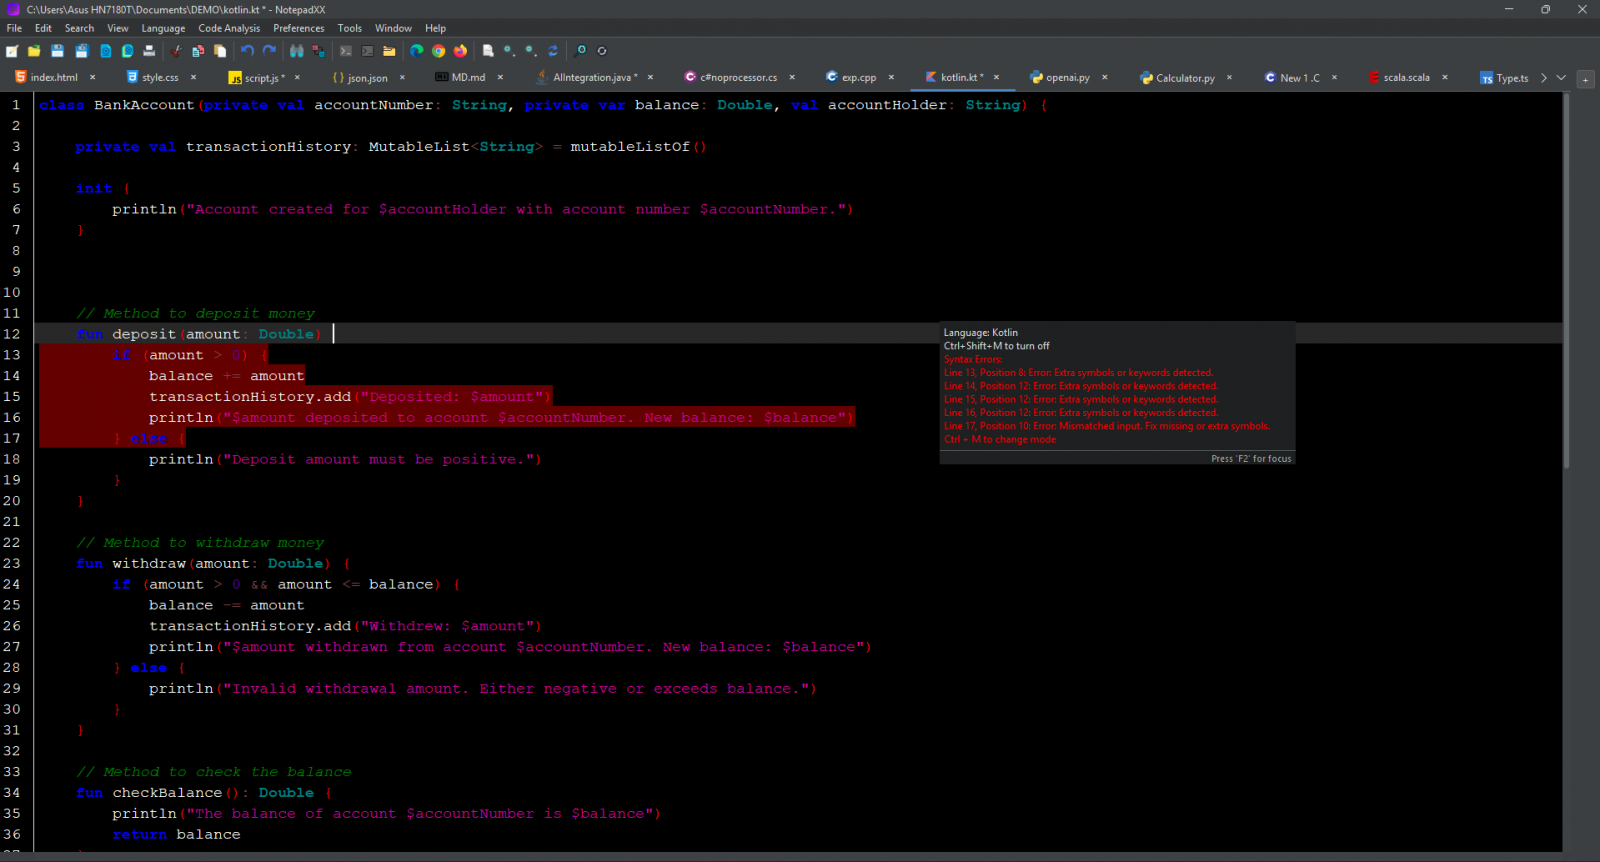Click the Redo arrow icon

[x=269, y=51]
